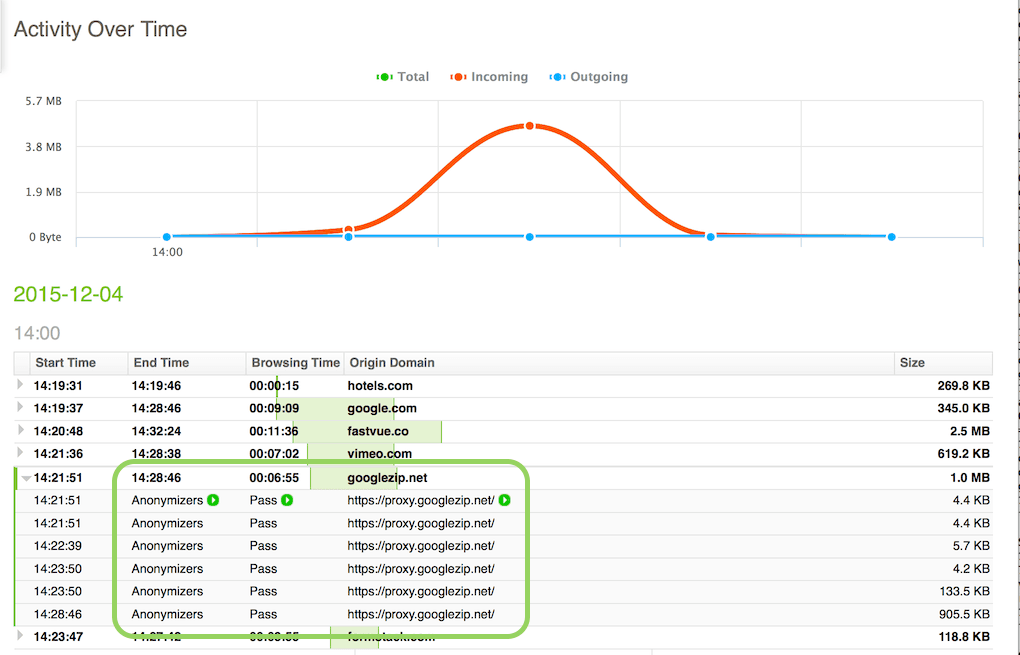Screen dimensions: 1020x655
Task: Sort by Browsing Time column header
Action: tap(295, 363)
